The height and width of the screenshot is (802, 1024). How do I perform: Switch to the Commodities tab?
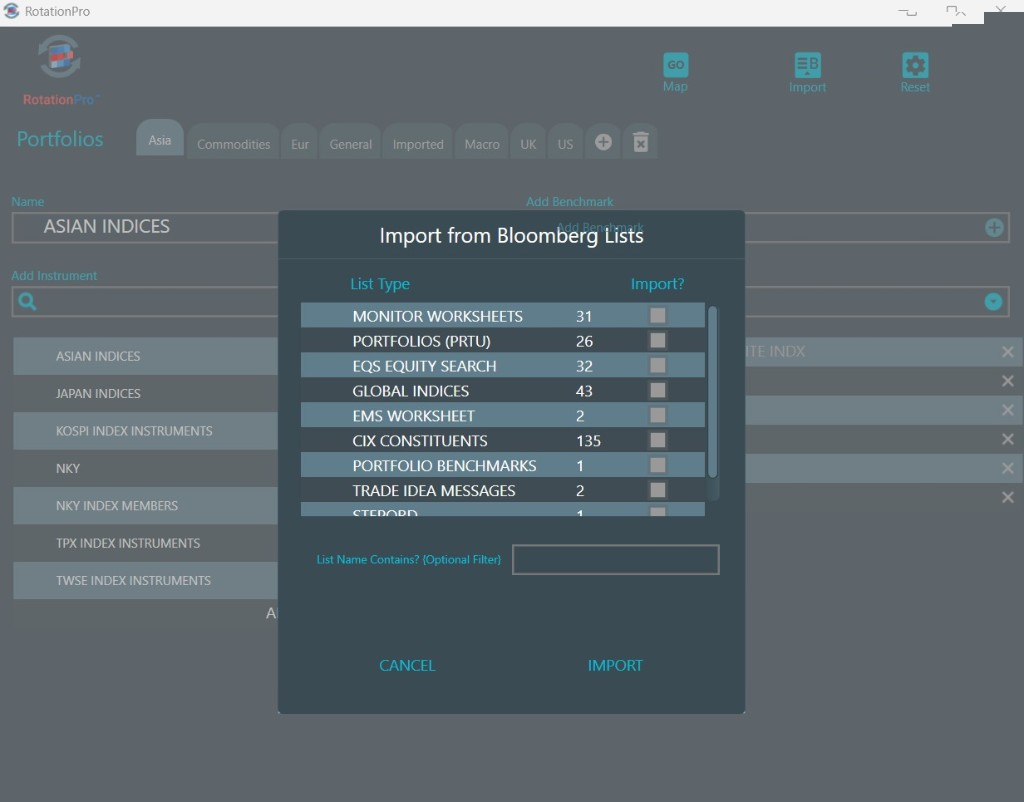pos(233,143)
